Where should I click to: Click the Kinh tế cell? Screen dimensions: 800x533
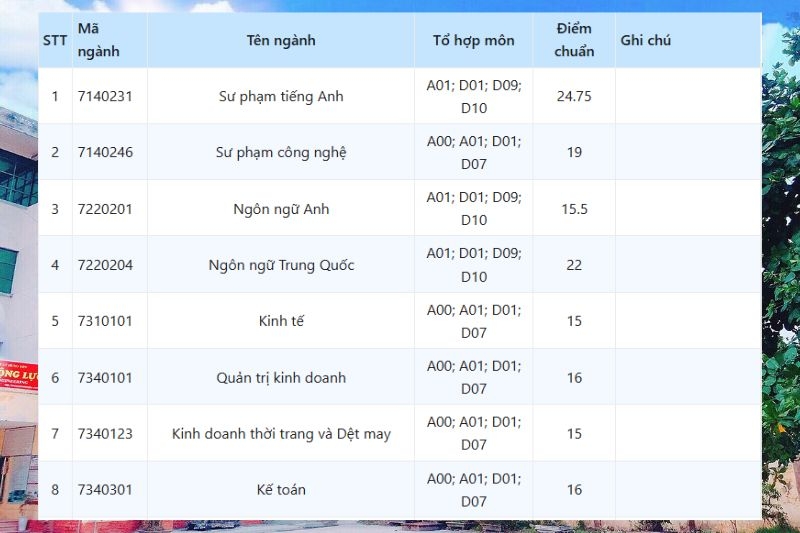point(281,321)
